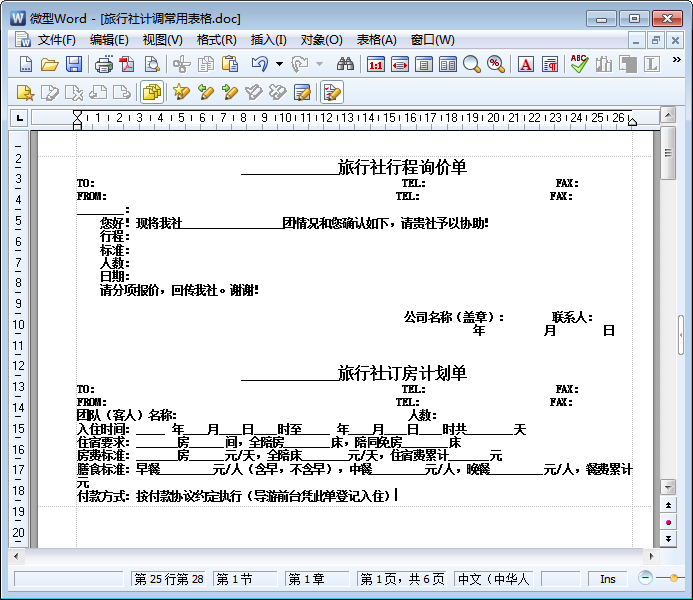Open the 对象(O) menu
Viewport: 693px width, 600px height.
coord(321,40)
